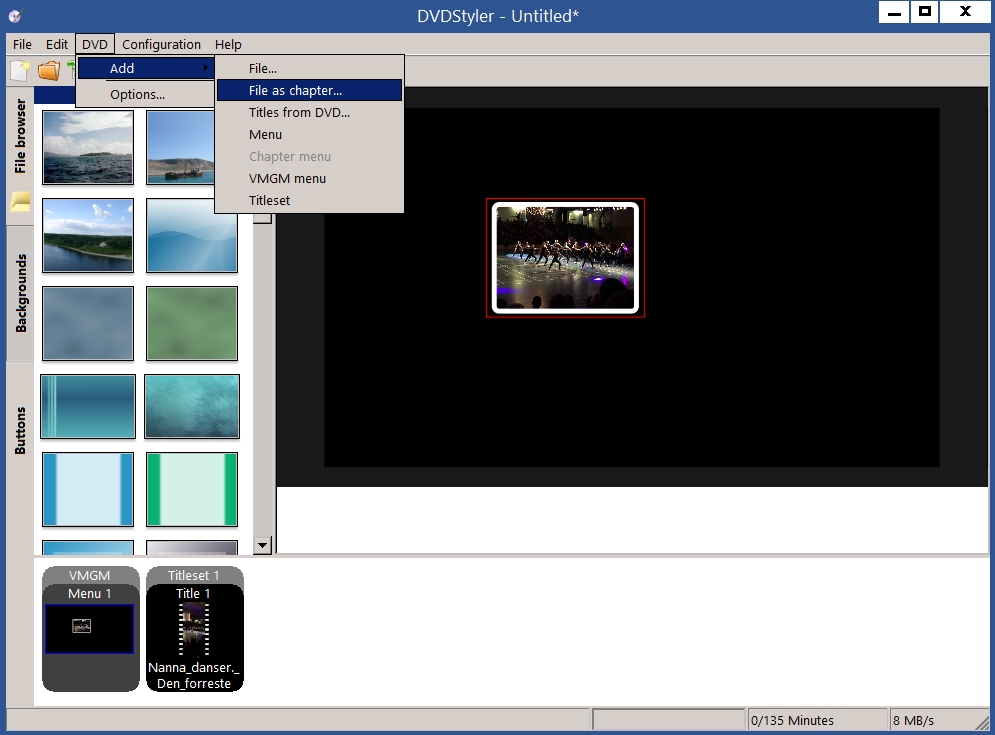Switch to the Backgrounds tab
The height and width of the screenshot is (735, 995).
pyautogui.click(x=20, y=293)
